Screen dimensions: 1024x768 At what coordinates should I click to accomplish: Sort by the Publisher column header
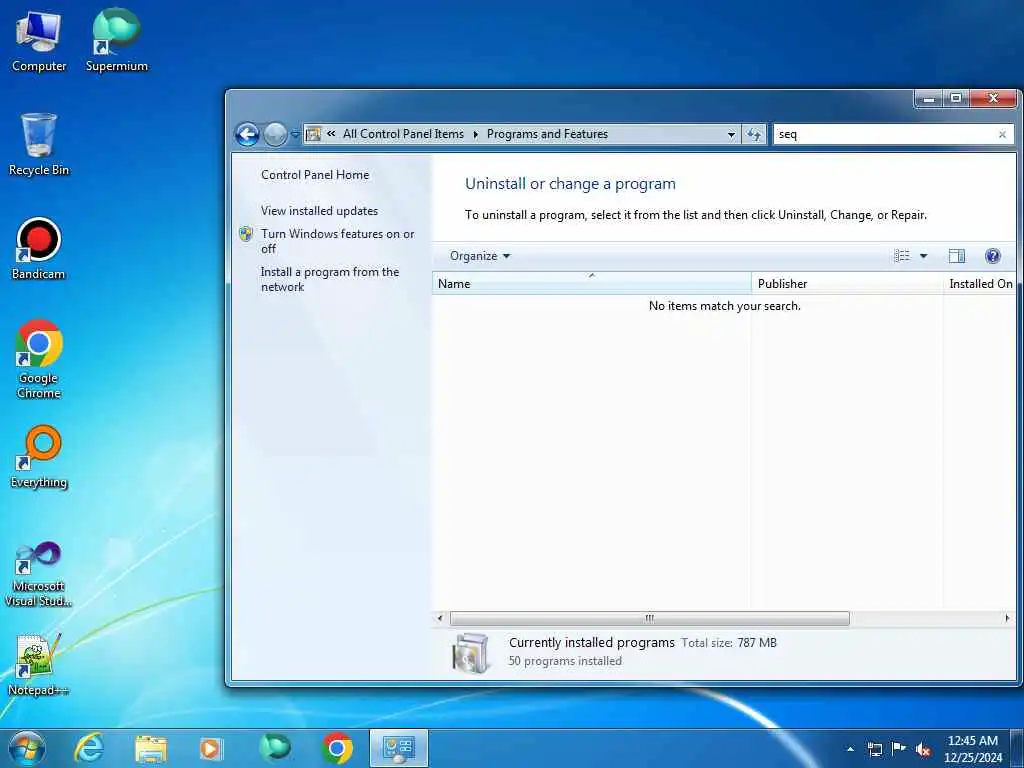coord(847,283)
